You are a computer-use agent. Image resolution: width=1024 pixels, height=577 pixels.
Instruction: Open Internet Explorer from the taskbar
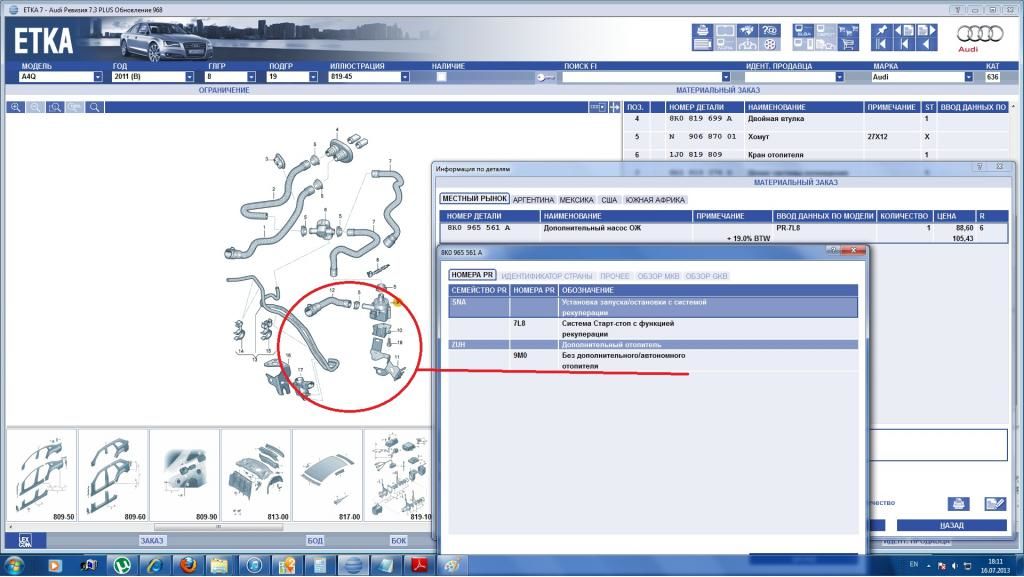click(x=154, y=565)
